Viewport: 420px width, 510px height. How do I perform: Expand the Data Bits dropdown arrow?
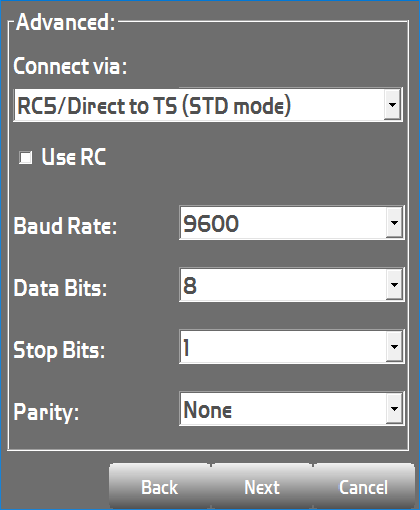coord(394,285)
